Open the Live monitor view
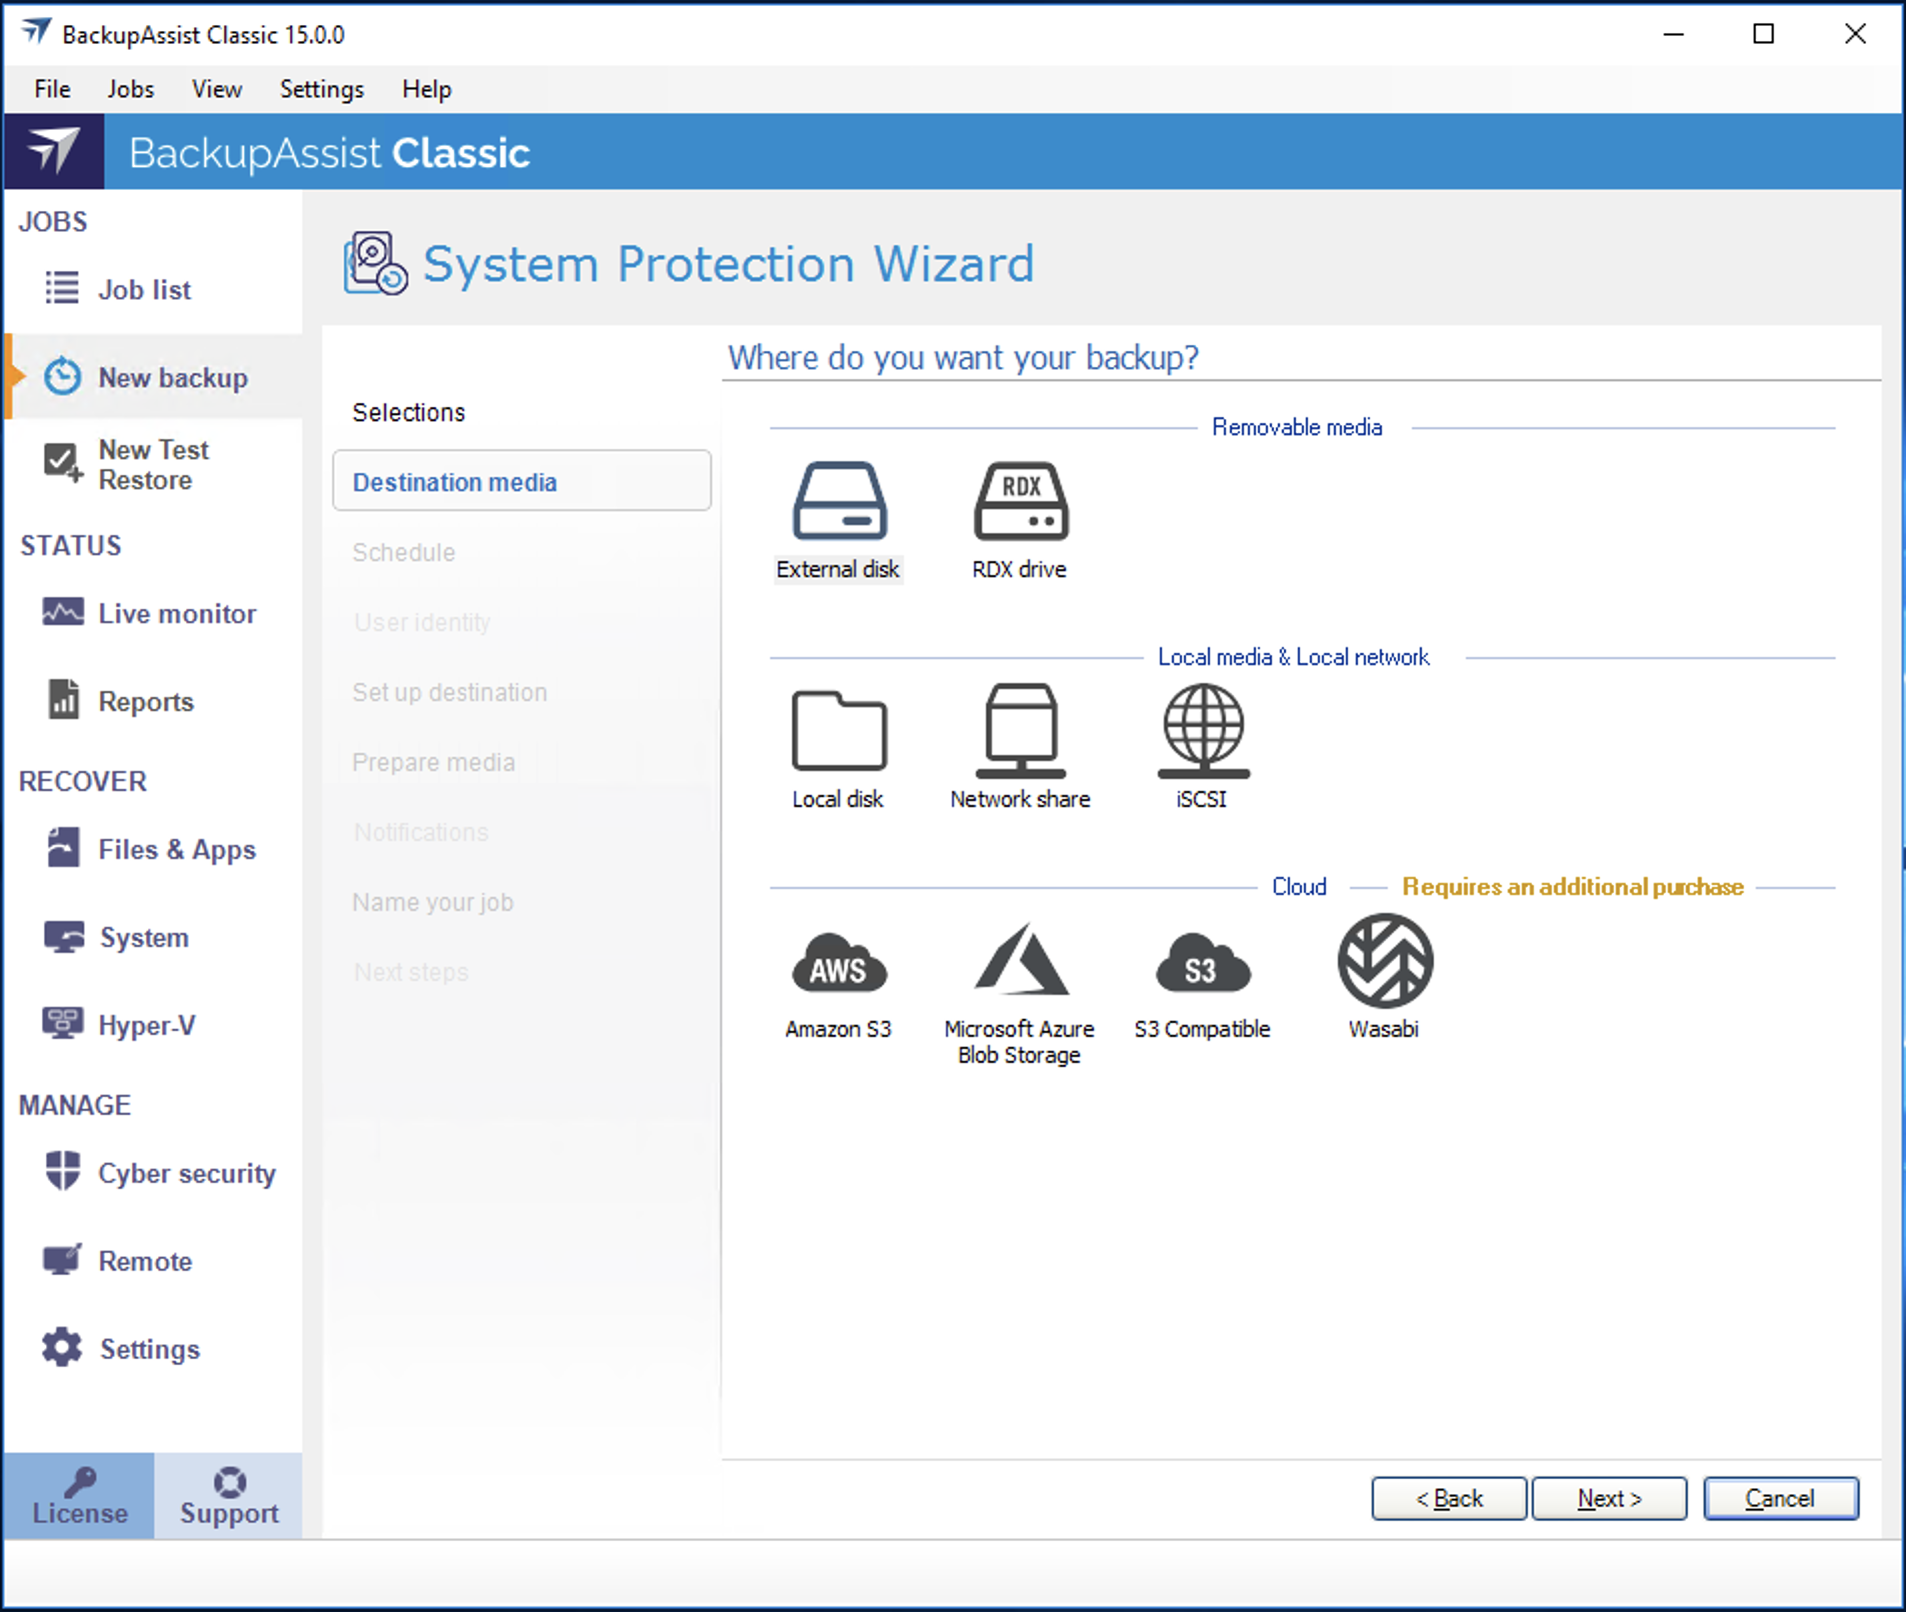 (x=176, y=614)
